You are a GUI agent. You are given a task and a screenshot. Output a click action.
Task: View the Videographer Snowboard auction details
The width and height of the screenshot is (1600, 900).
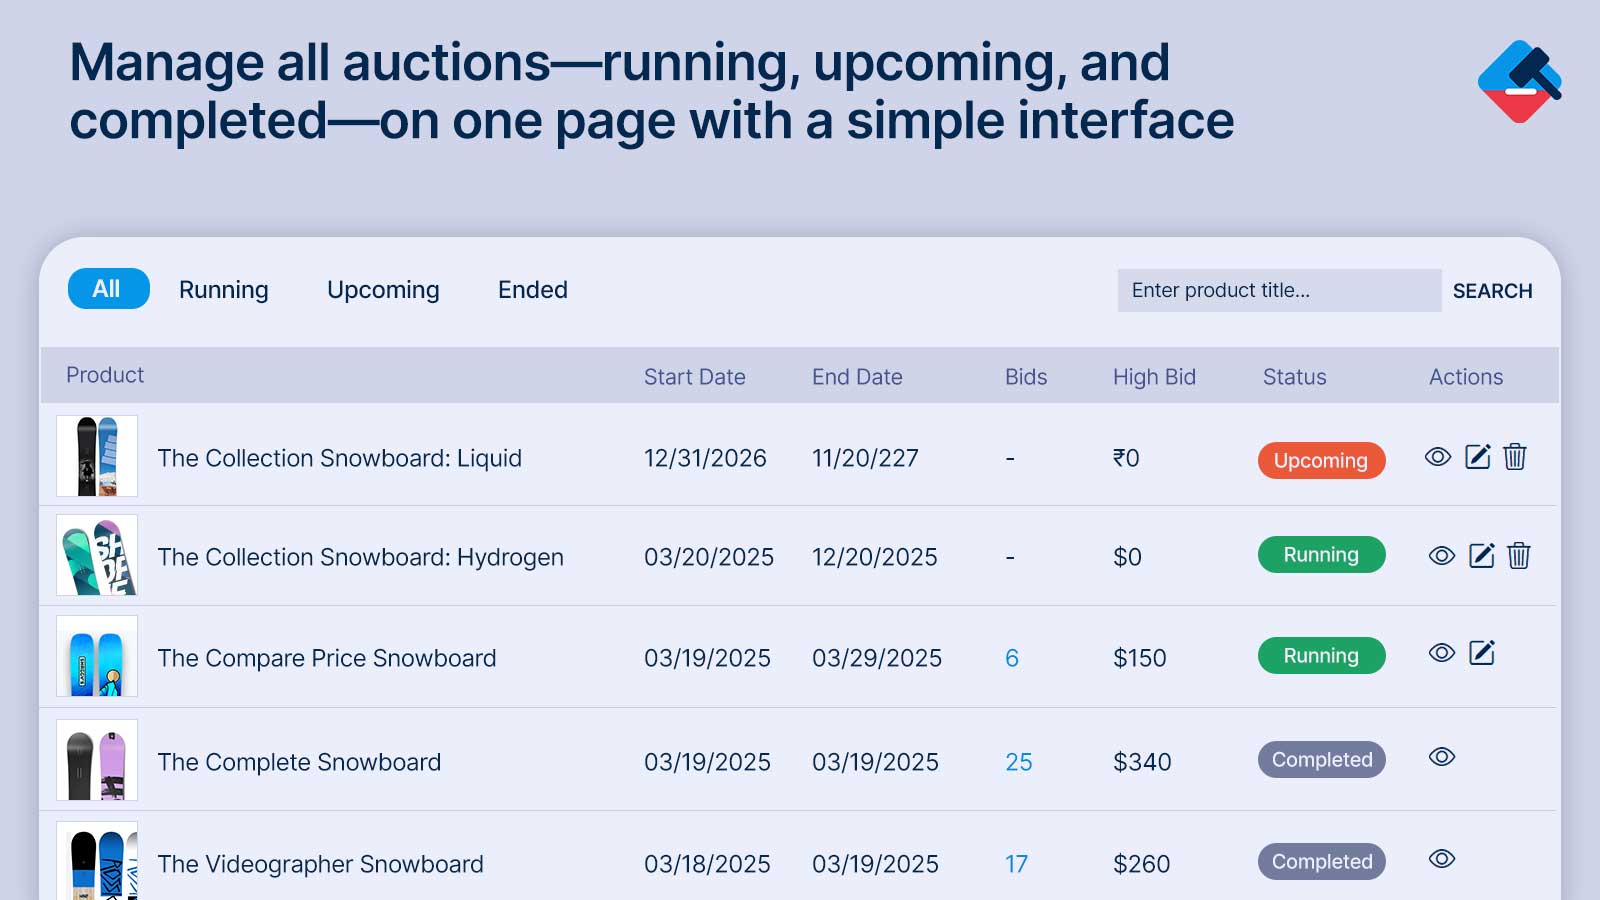pos(1442,859)
